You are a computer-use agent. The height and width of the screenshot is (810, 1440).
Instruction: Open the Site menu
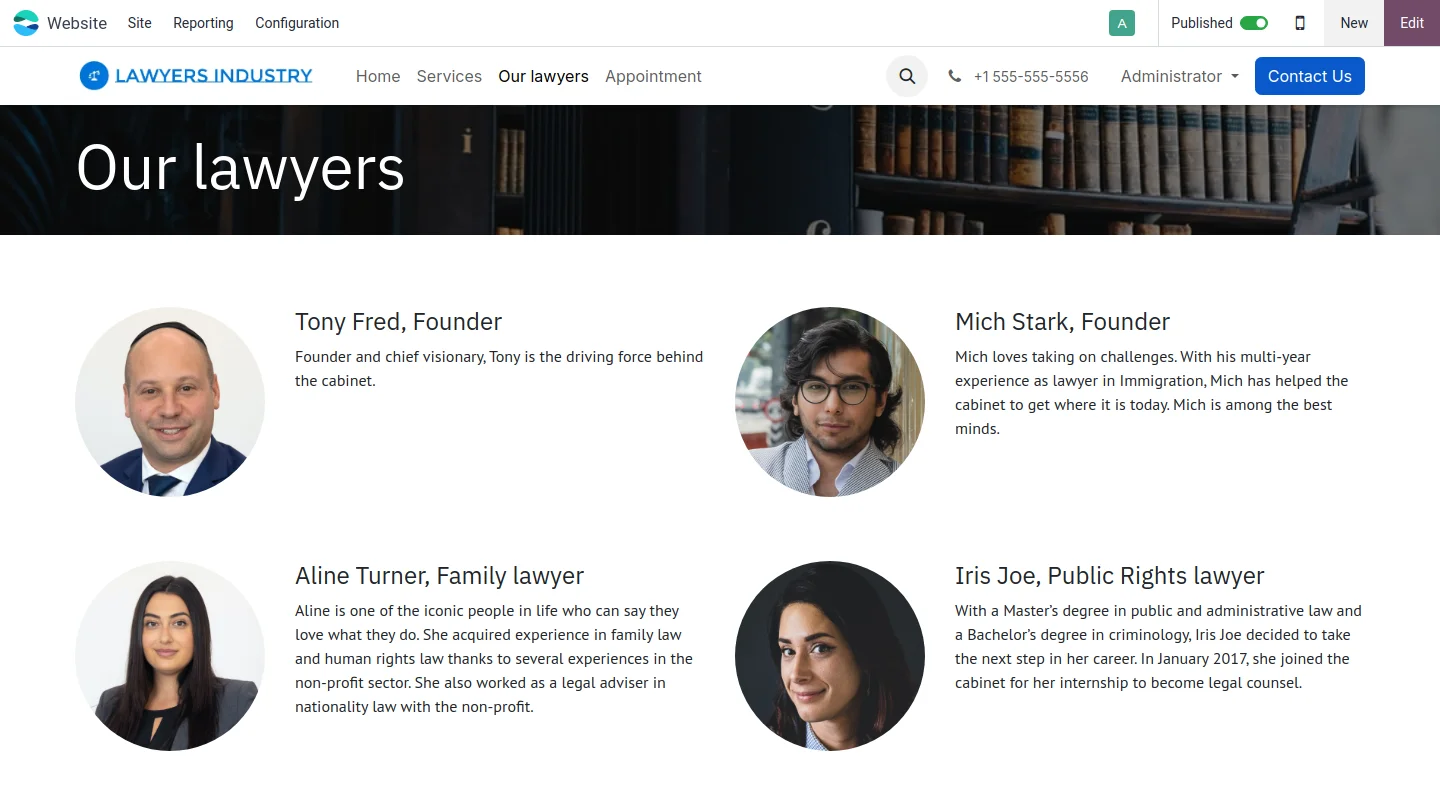click(140, 23)
